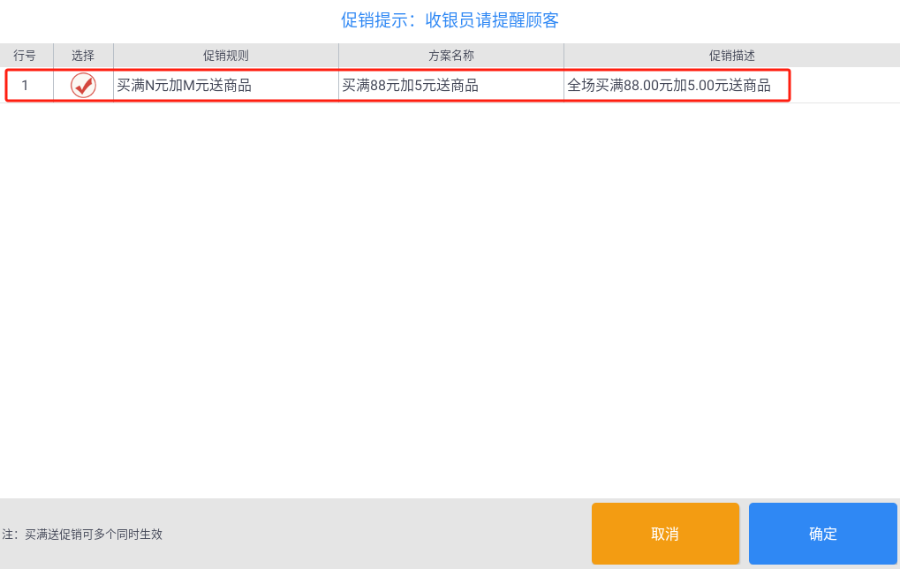Click the blank space right of the description cell
Screen dimensions: 900x569
[x=845, y=86]
